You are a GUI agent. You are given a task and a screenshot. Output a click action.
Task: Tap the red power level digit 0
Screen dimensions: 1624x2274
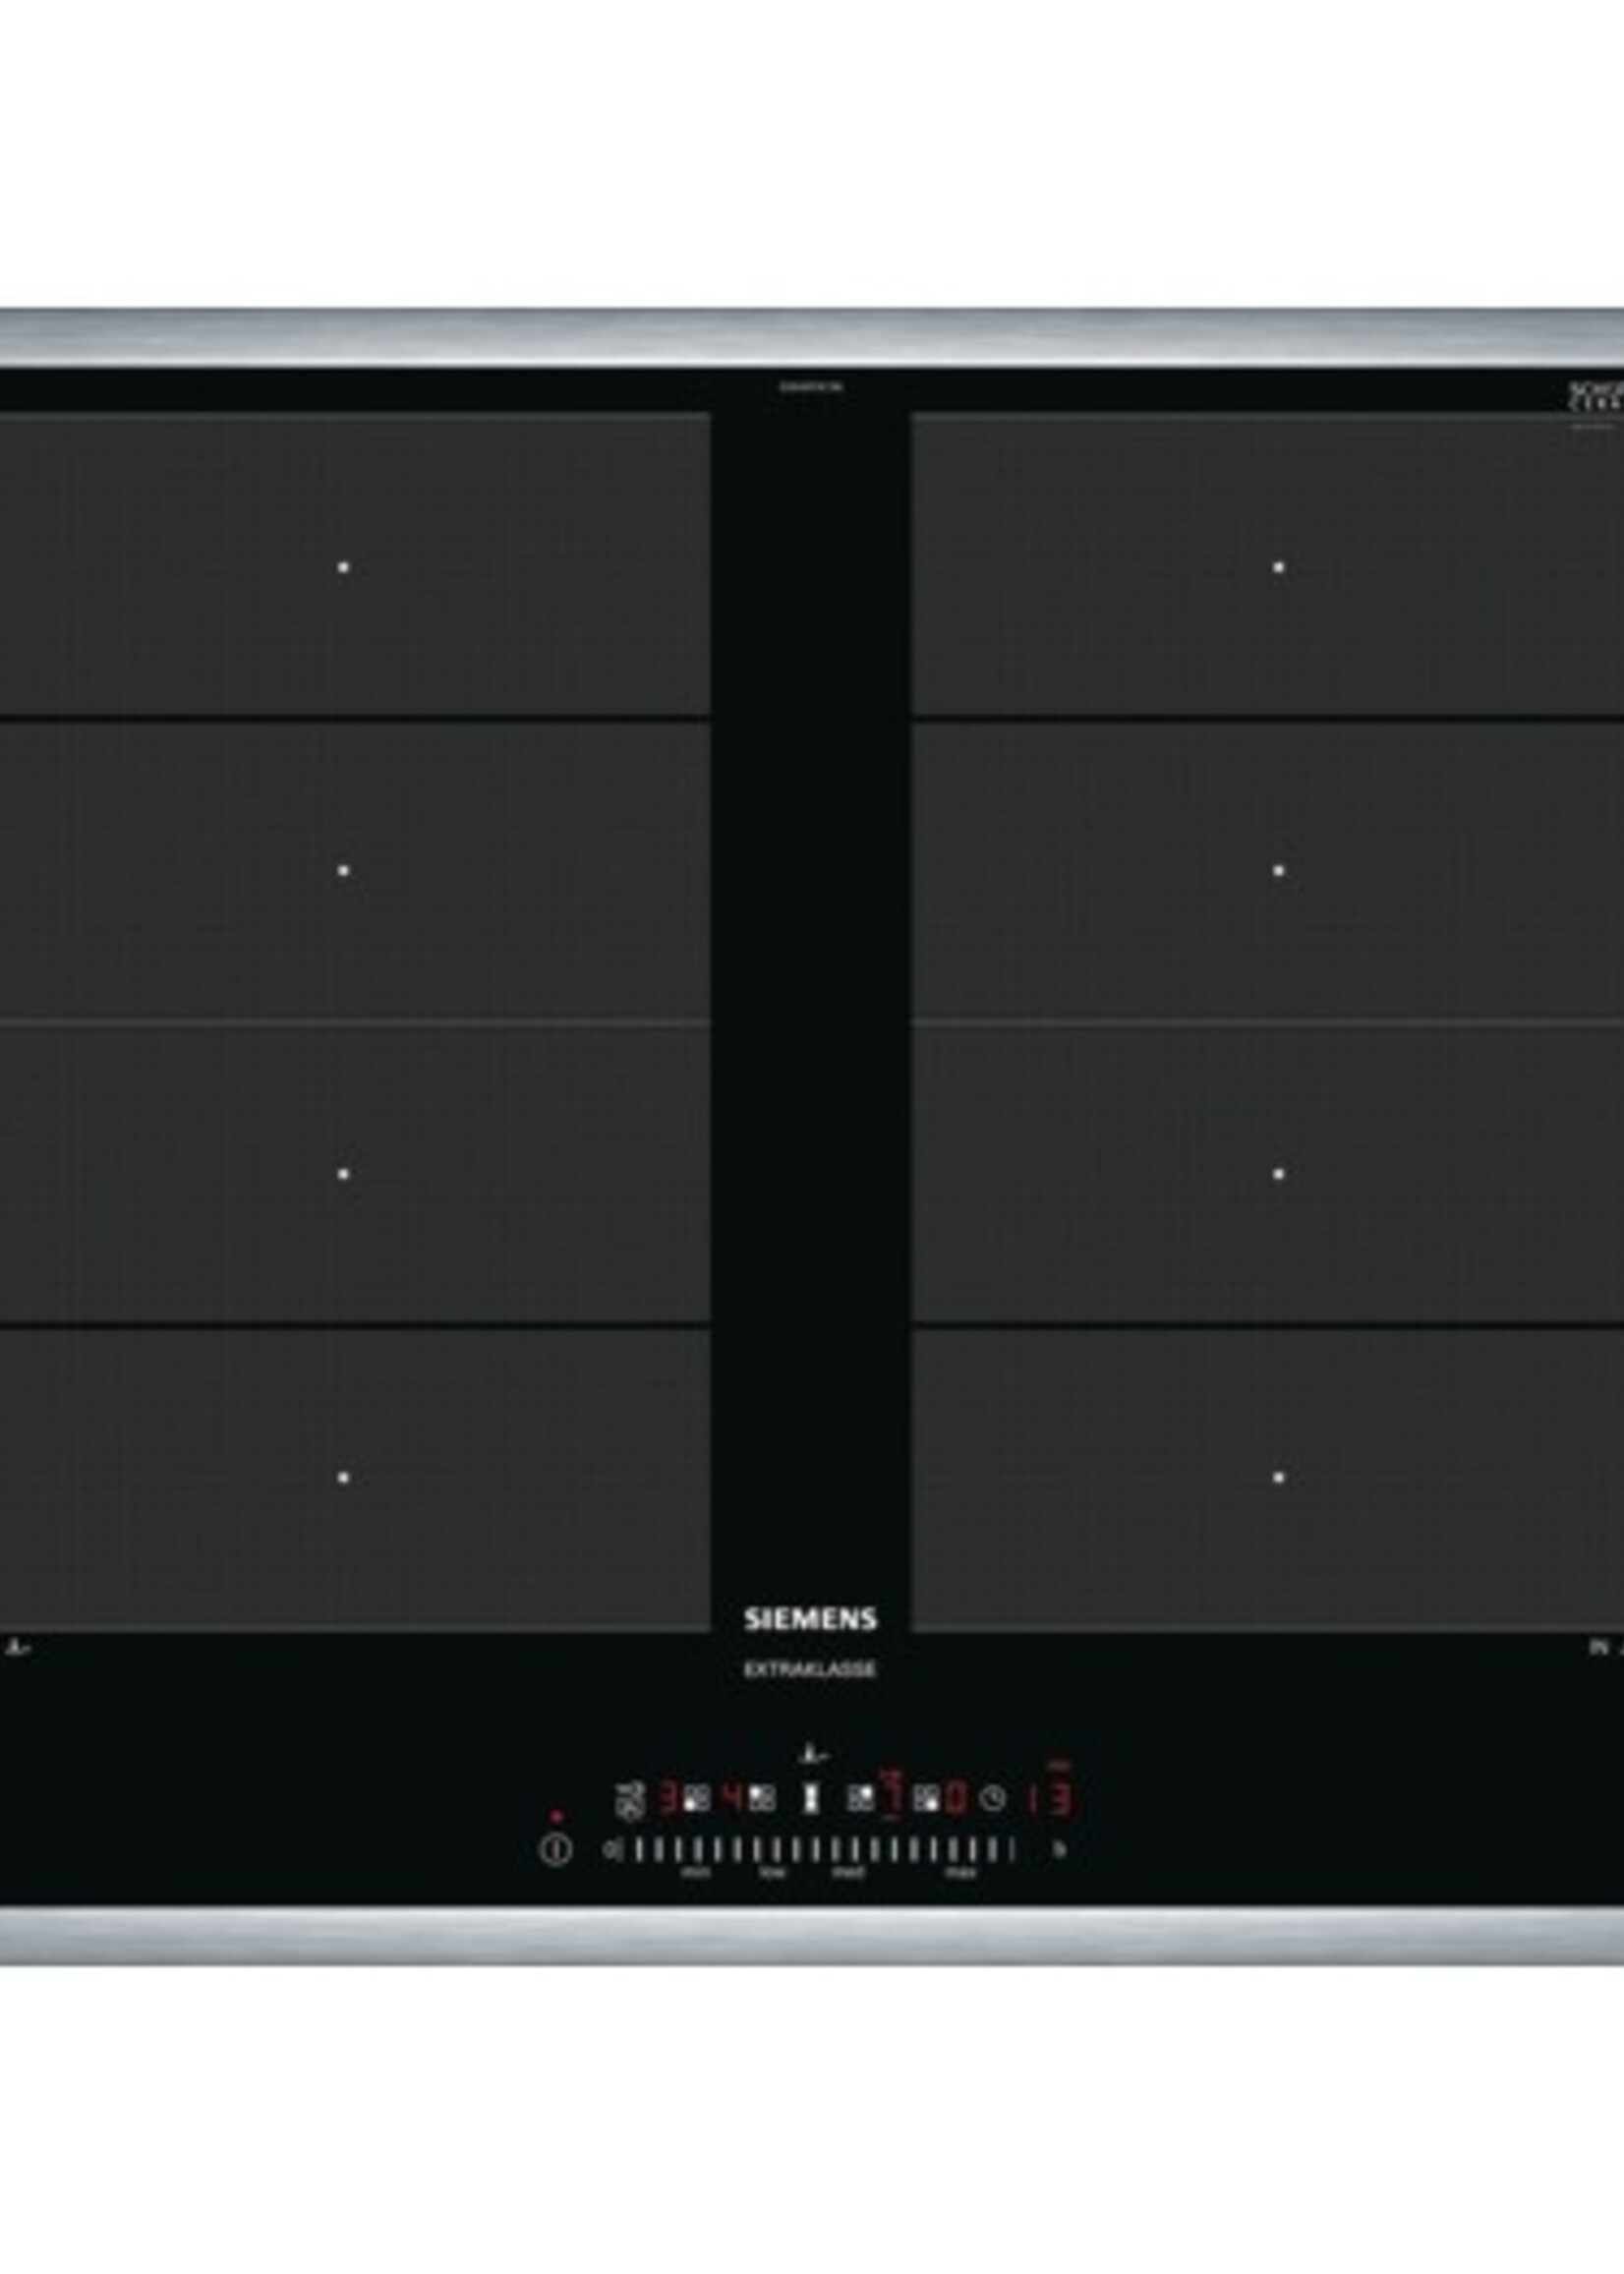[957, 1798]
